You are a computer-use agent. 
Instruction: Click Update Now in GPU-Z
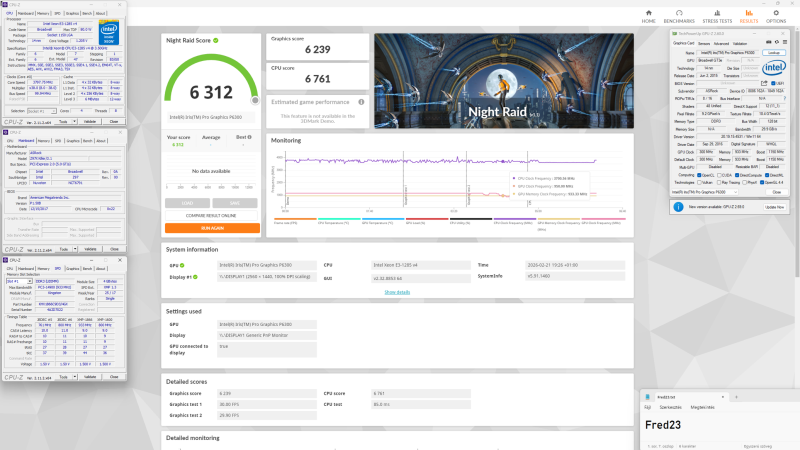point(774,207)
